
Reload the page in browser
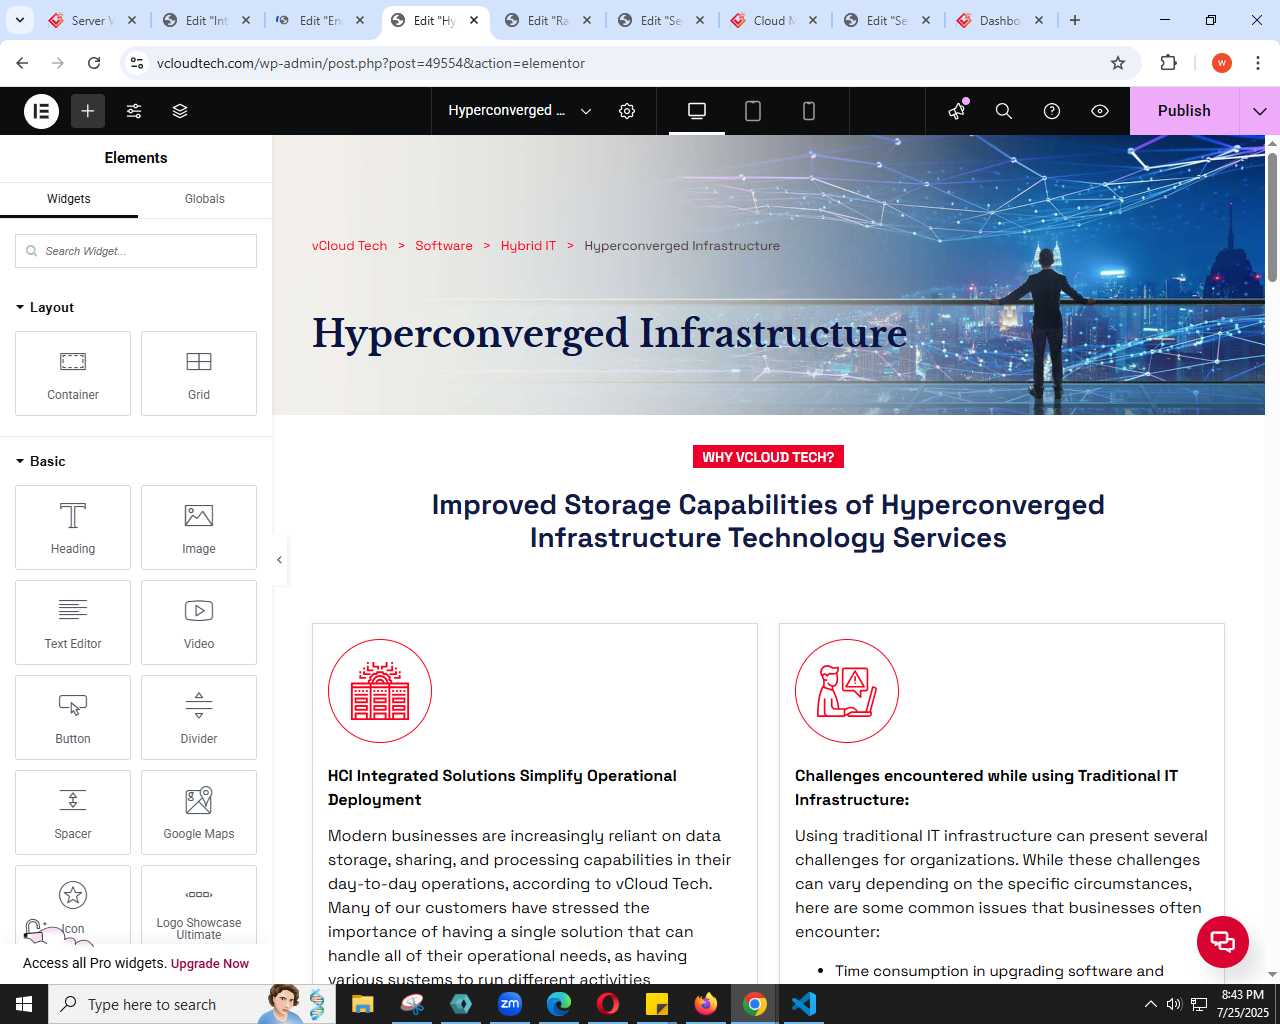94,63
